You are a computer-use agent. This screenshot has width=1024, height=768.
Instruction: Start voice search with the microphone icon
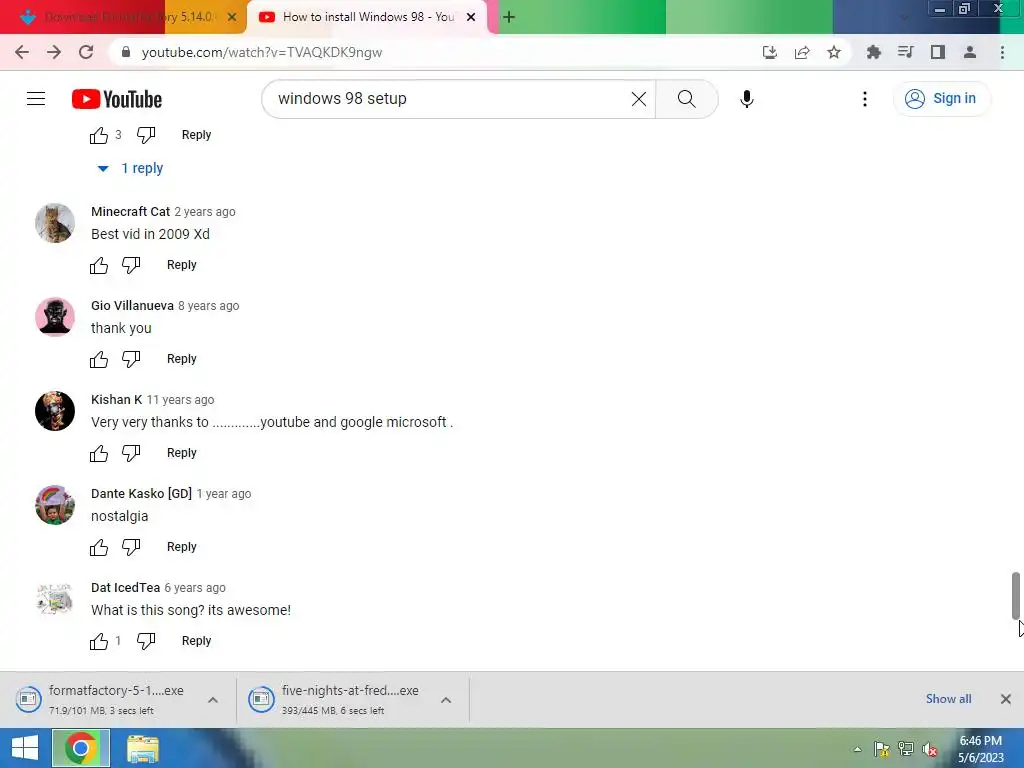746,99
